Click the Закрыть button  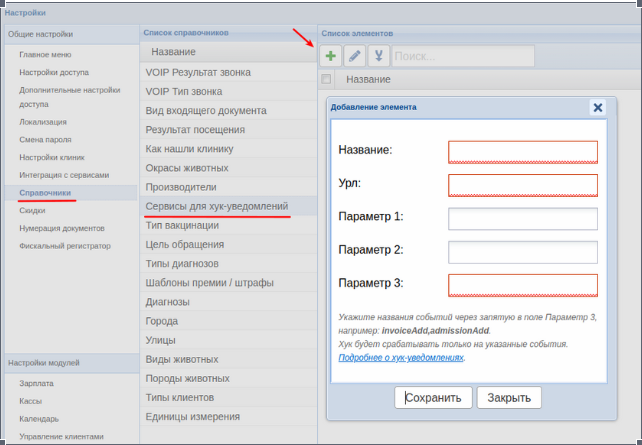pos(509,398)
